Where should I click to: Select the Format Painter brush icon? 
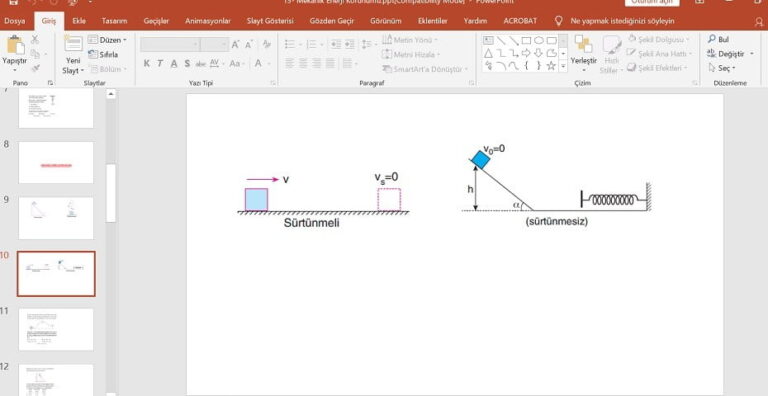[35, 69]
